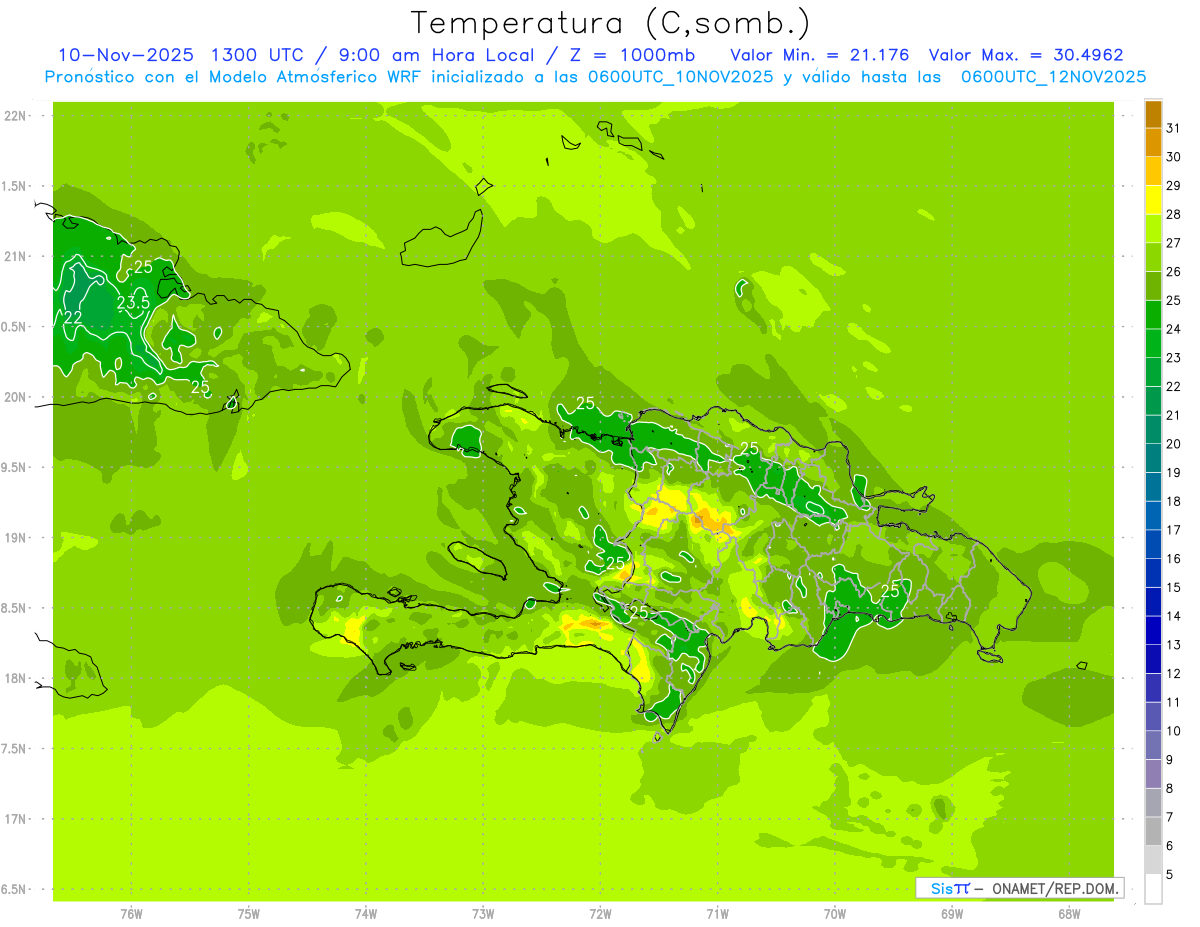1200x927 pixels.
Task: Select the "Valor Min. = 21.176" text
Action: (819, 55)
